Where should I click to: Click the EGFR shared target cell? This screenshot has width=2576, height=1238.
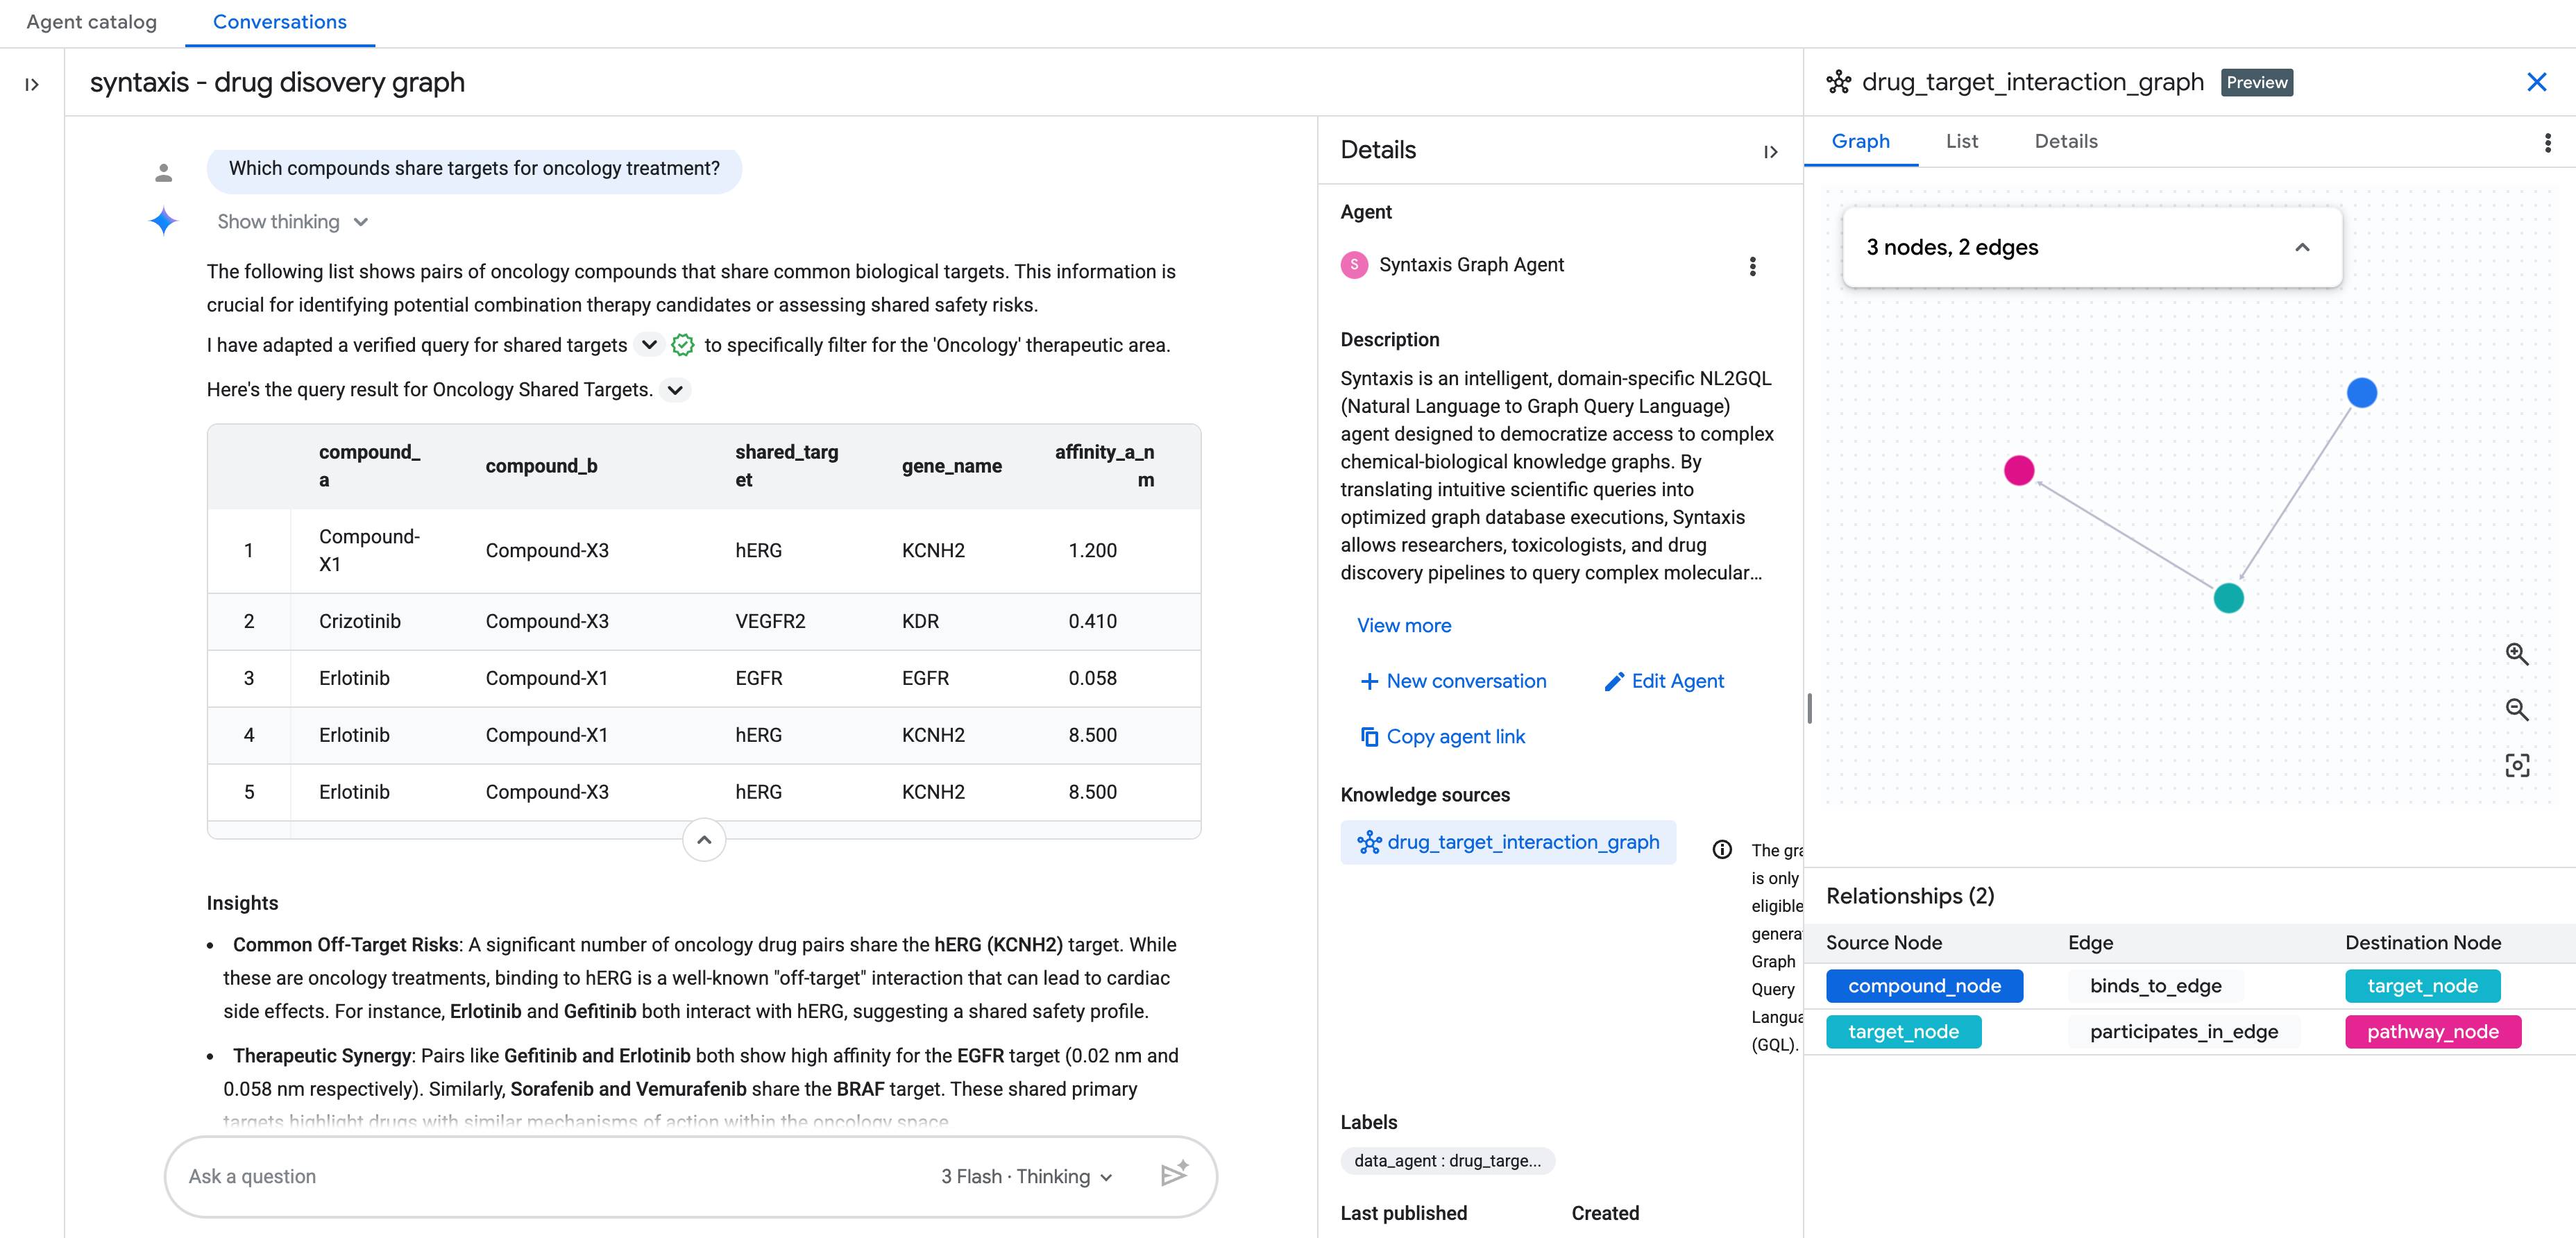tap(758, 679)
